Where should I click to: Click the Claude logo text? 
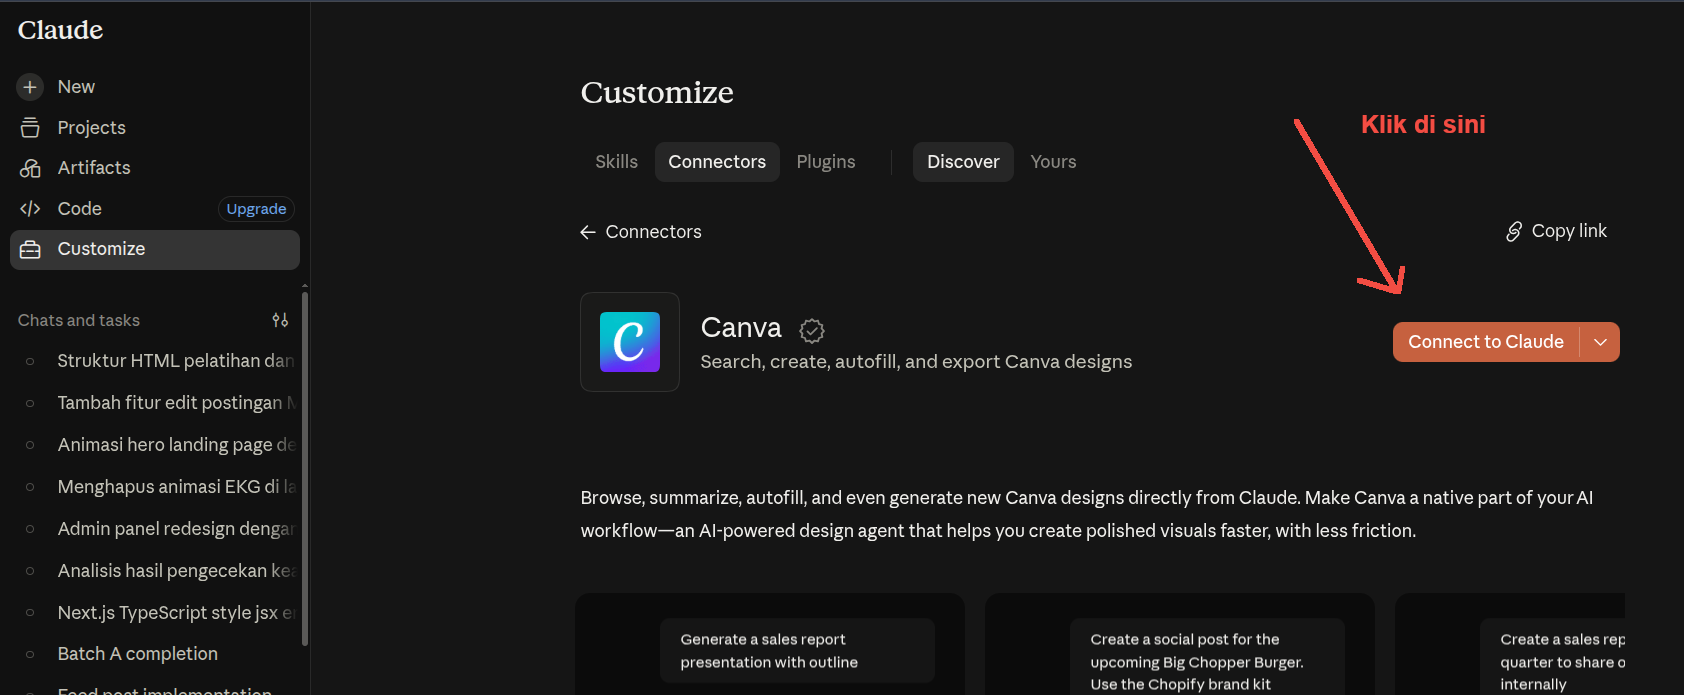(x=60, y=30)
